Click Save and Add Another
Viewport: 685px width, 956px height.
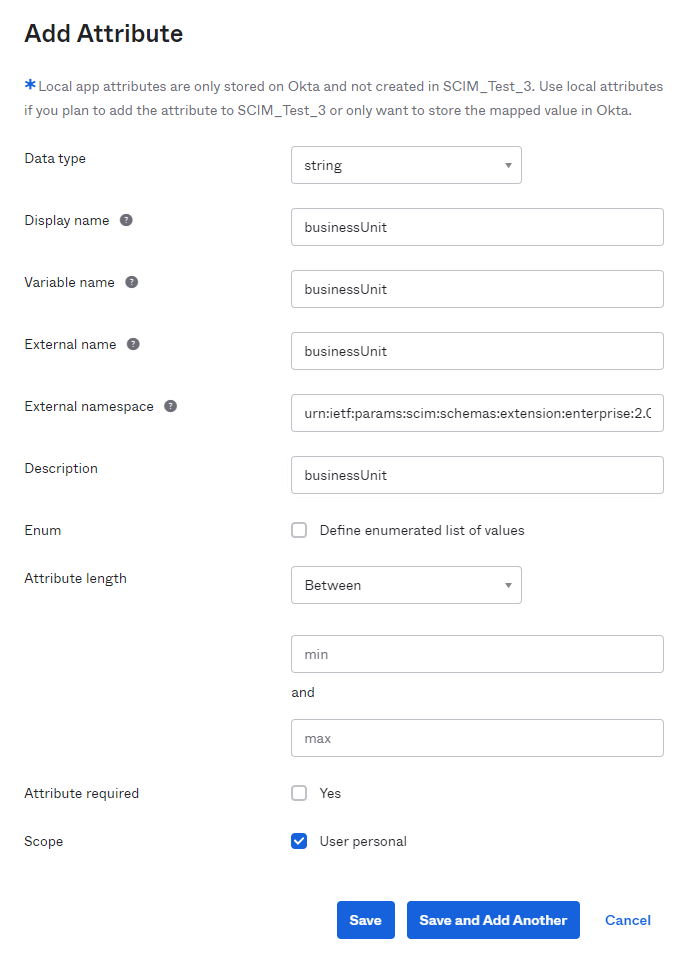tap(493, 920)
